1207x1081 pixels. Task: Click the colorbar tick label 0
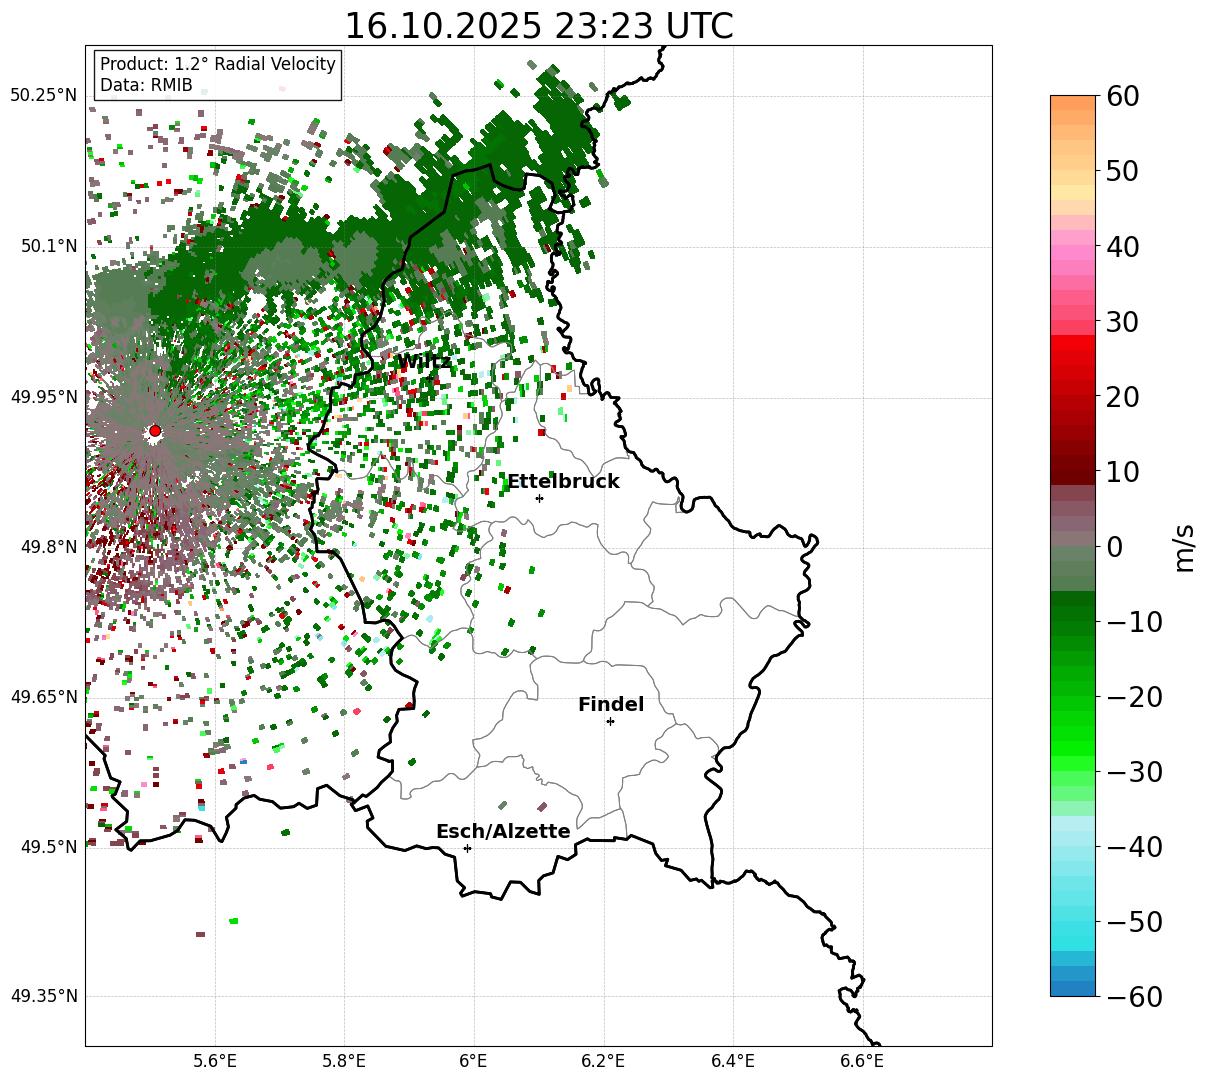1115,547
